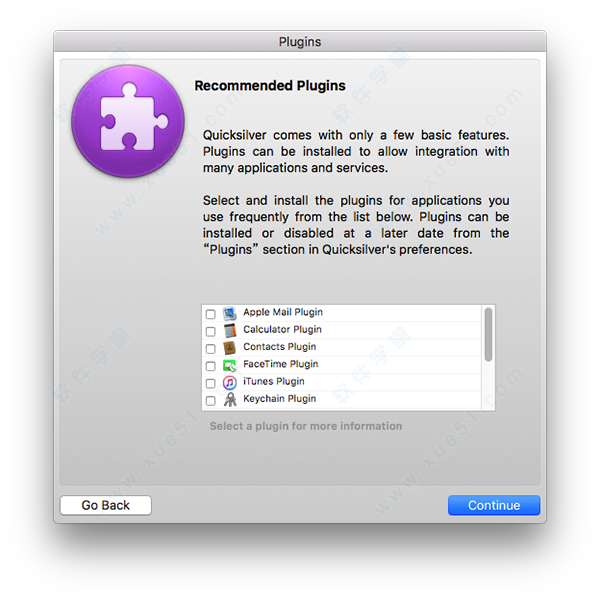Click the Plugins window title bar
Viewport: 600px width, 600px height.
(300, 41)
